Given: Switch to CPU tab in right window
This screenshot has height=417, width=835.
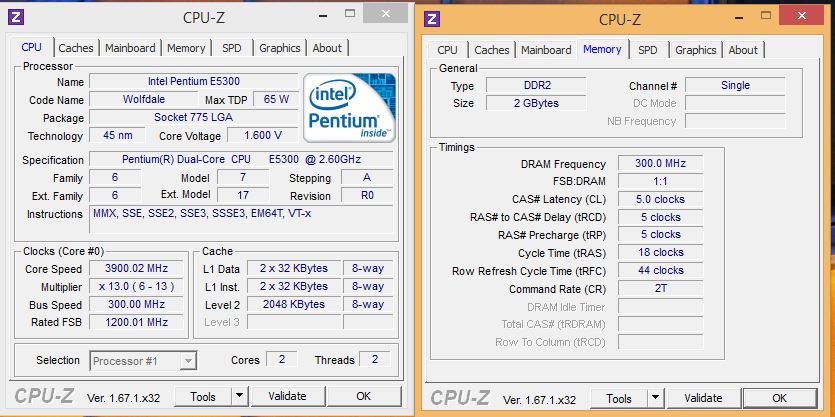Looking at the screenshot, I should [447, 50].
